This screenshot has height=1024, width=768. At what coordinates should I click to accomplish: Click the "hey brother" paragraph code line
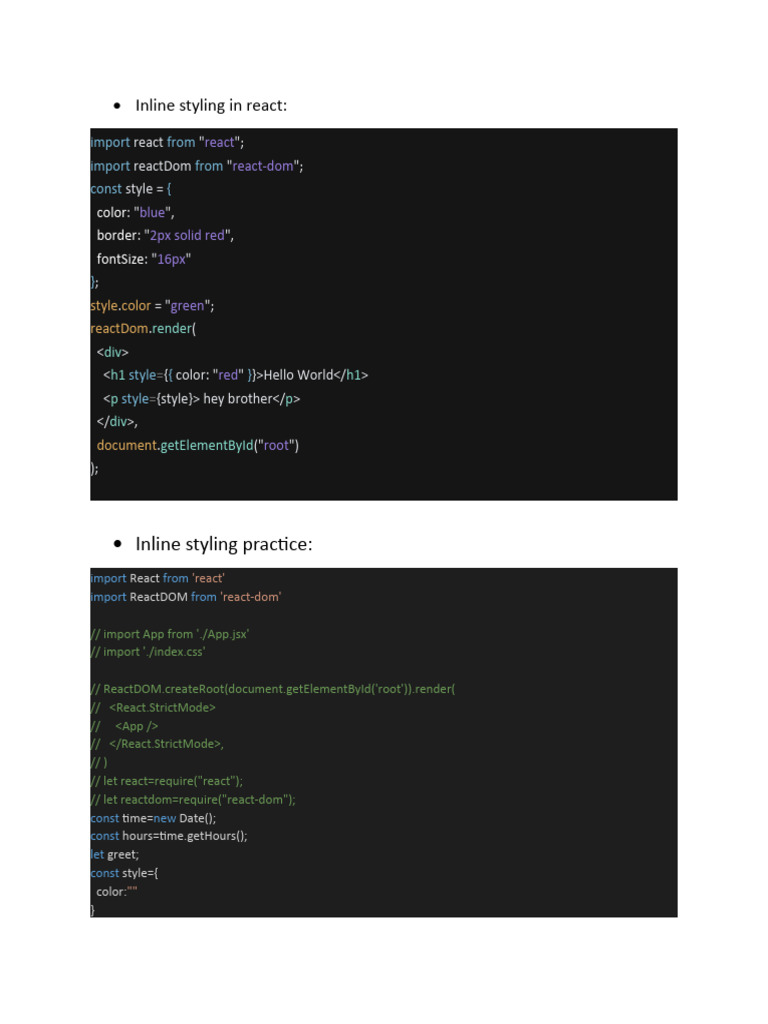pyautogui.click(x=202, y=398)
